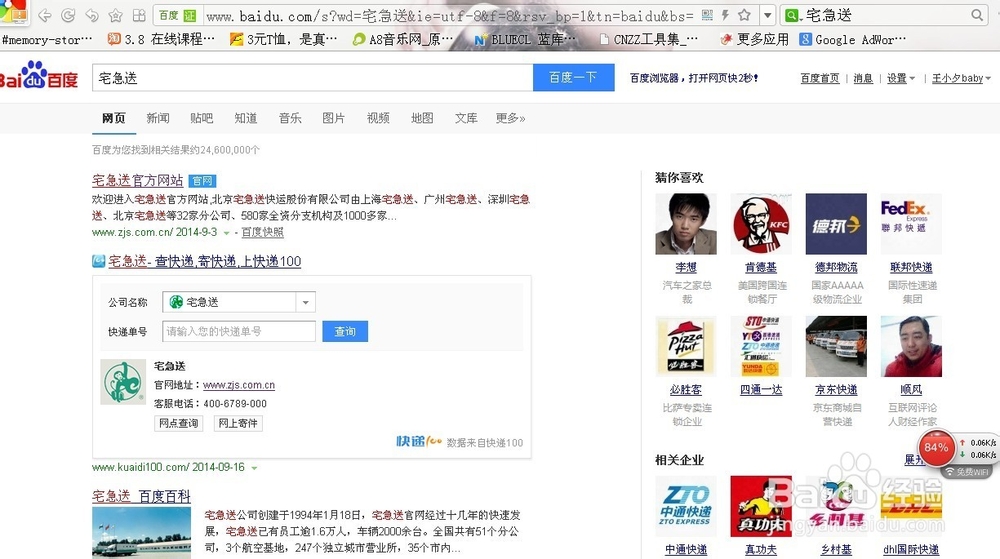
Task: Open 更多应用 bookmark
Action: pos(754,40)
